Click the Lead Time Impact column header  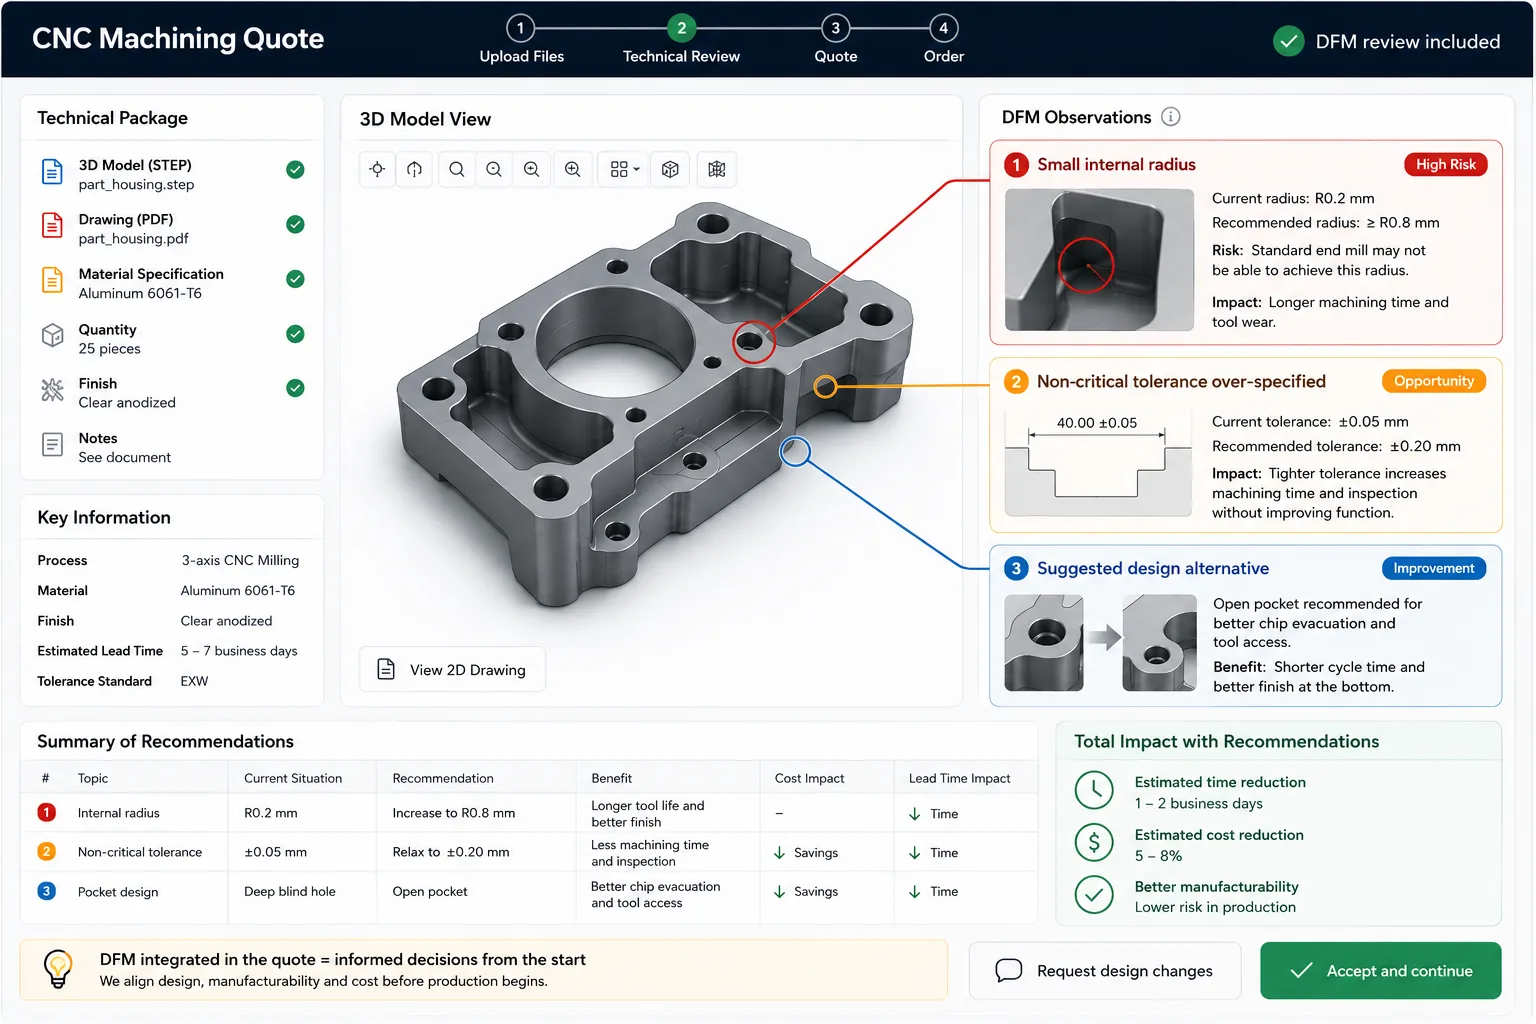click(x=959, y=778)
